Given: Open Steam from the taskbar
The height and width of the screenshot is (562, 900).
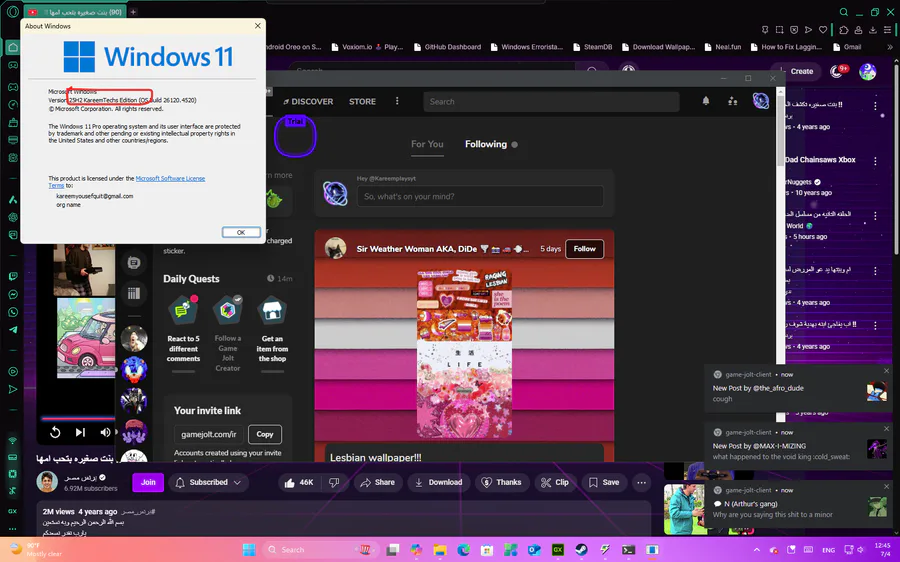Looking at the screenshot, I should click(581, 549).
